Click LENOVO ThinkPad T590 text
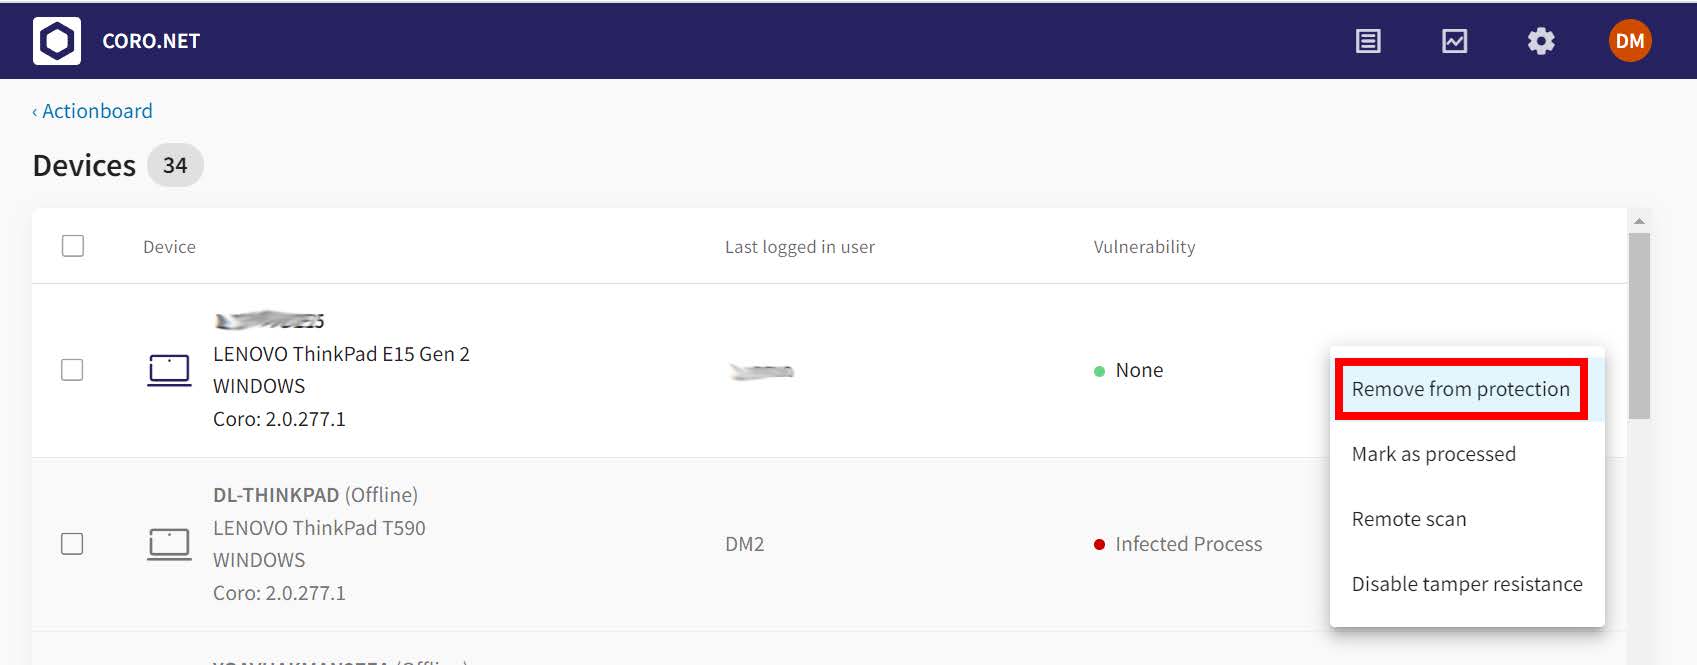Image resolution: width=1697 pixels, height=665 pixels. pos(319,528)
